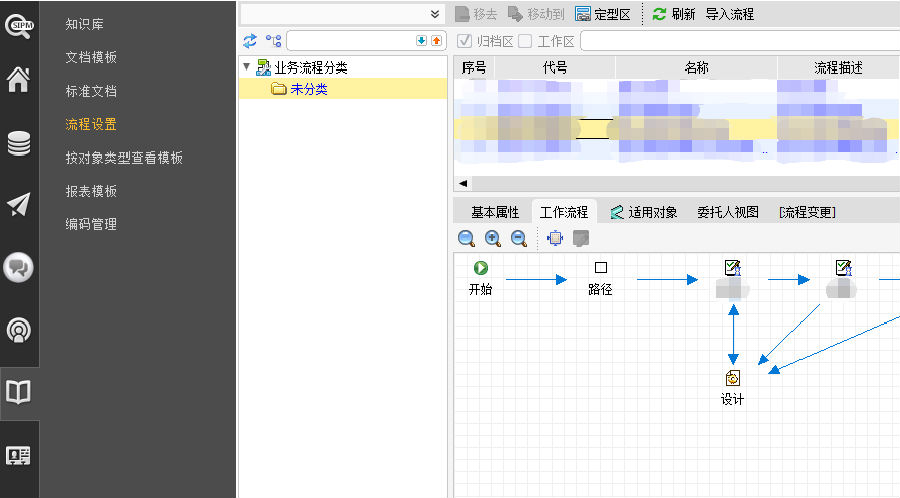Click the 刷新 refresh button

[674, 14]
